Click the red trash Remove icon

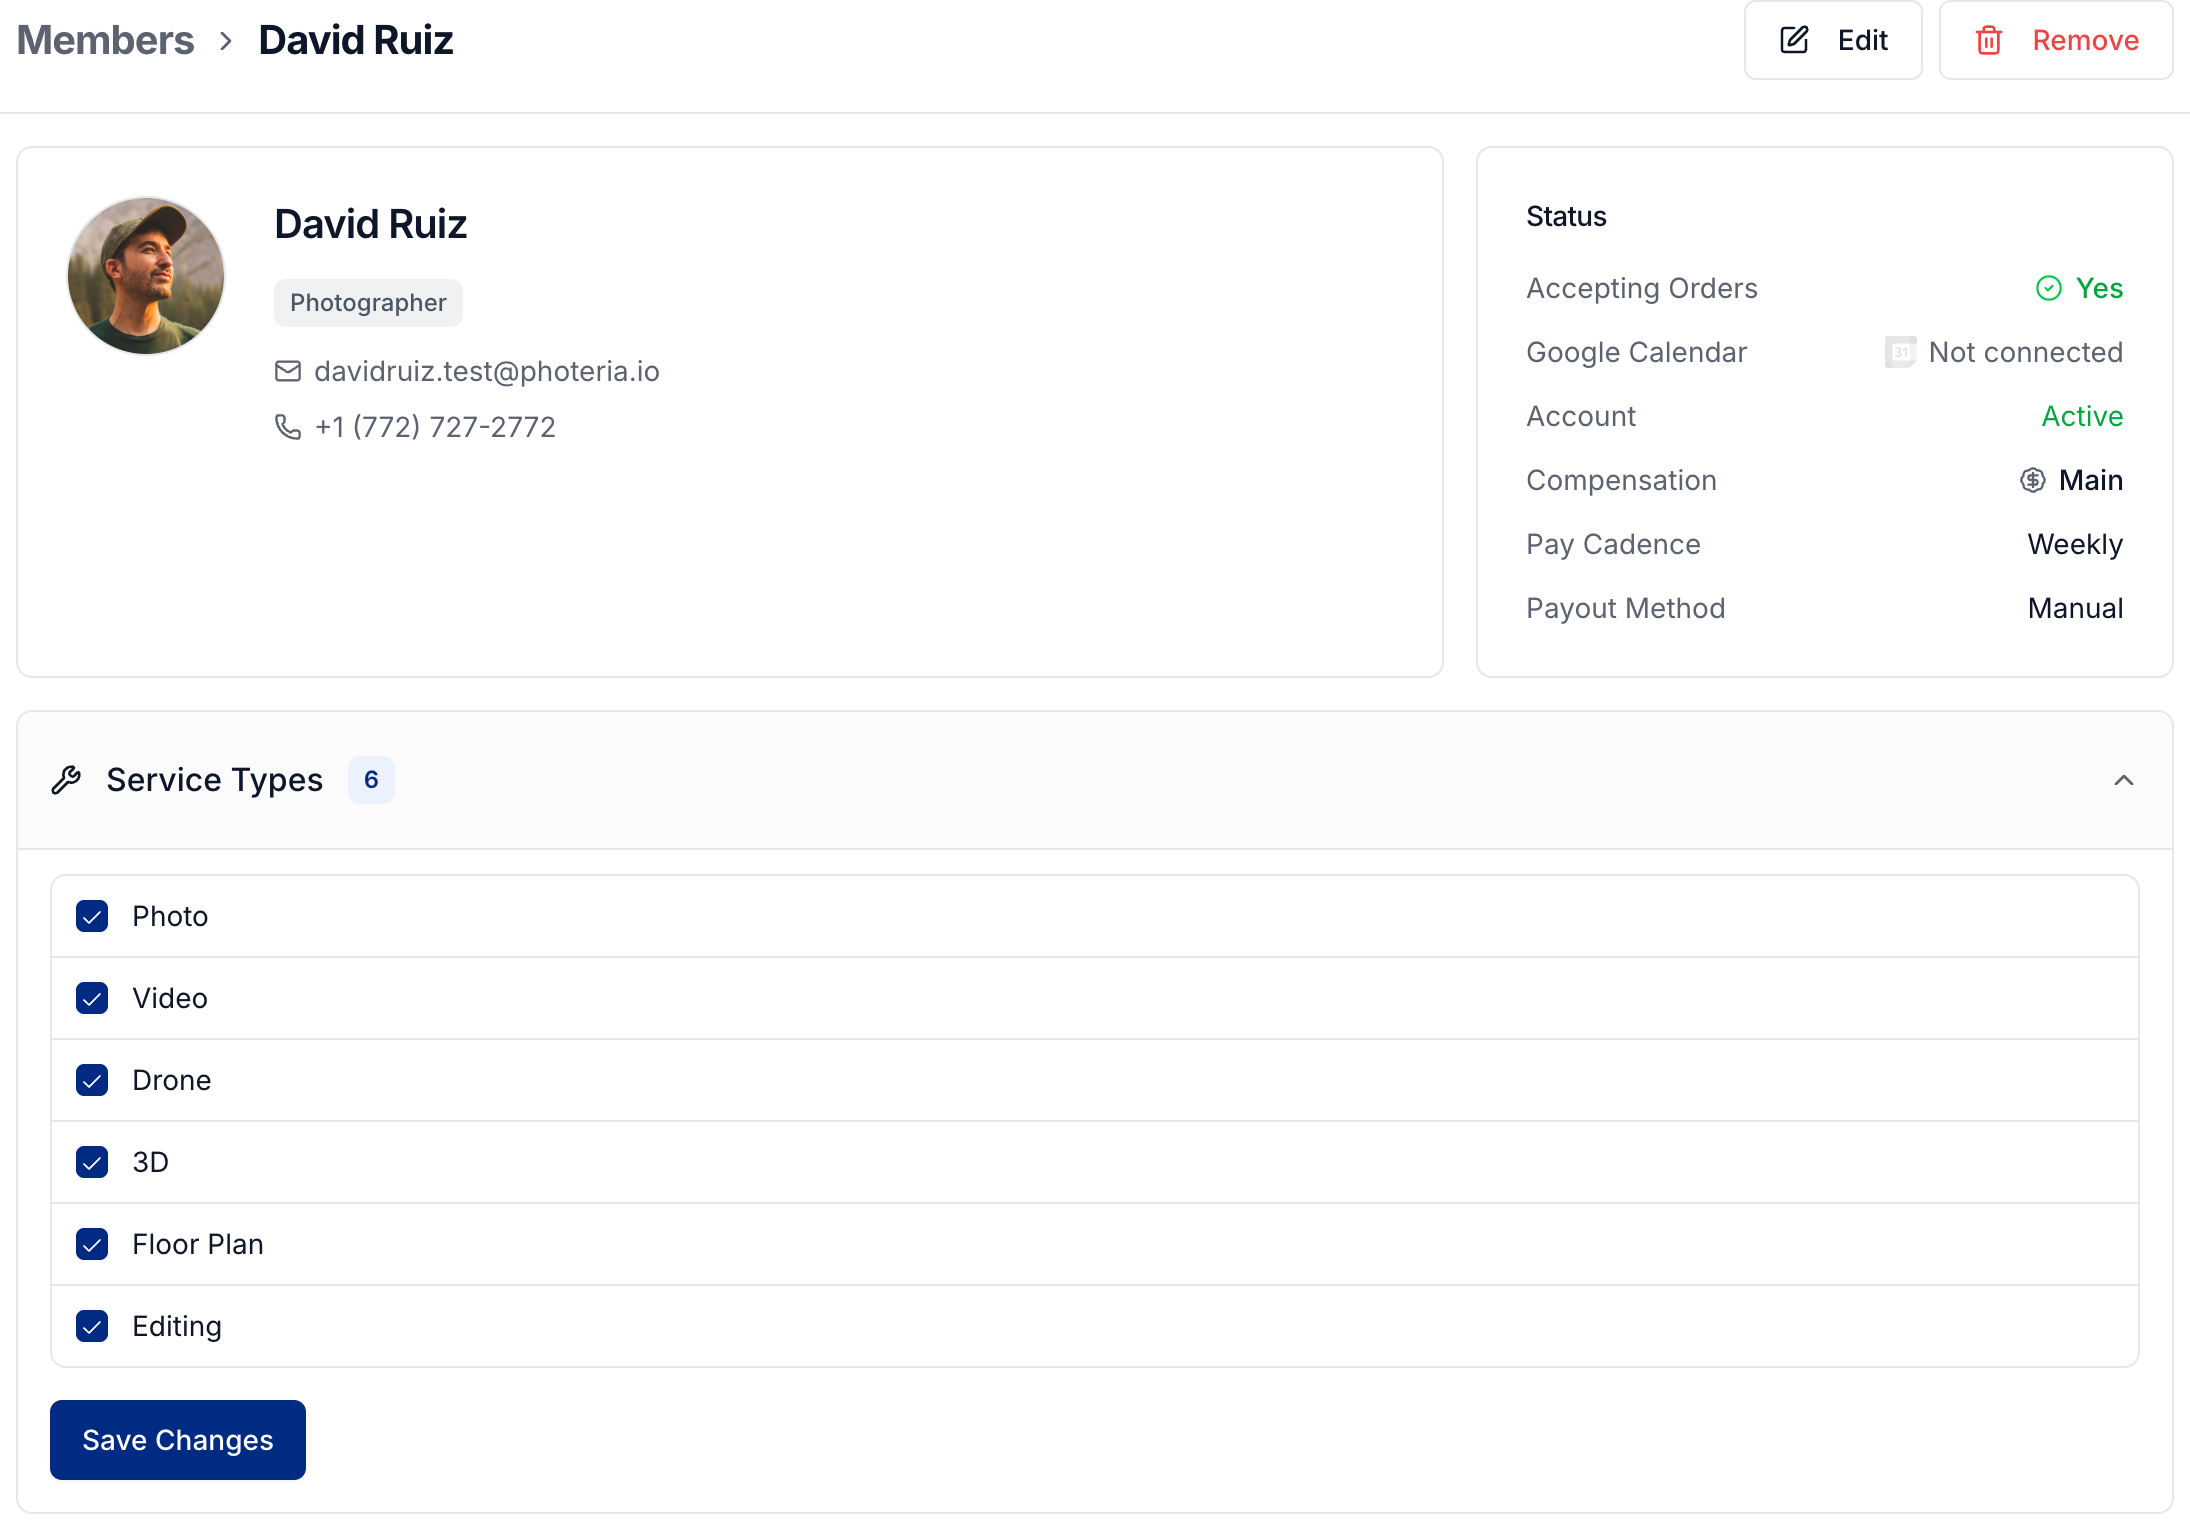[x=1989, y=40]
